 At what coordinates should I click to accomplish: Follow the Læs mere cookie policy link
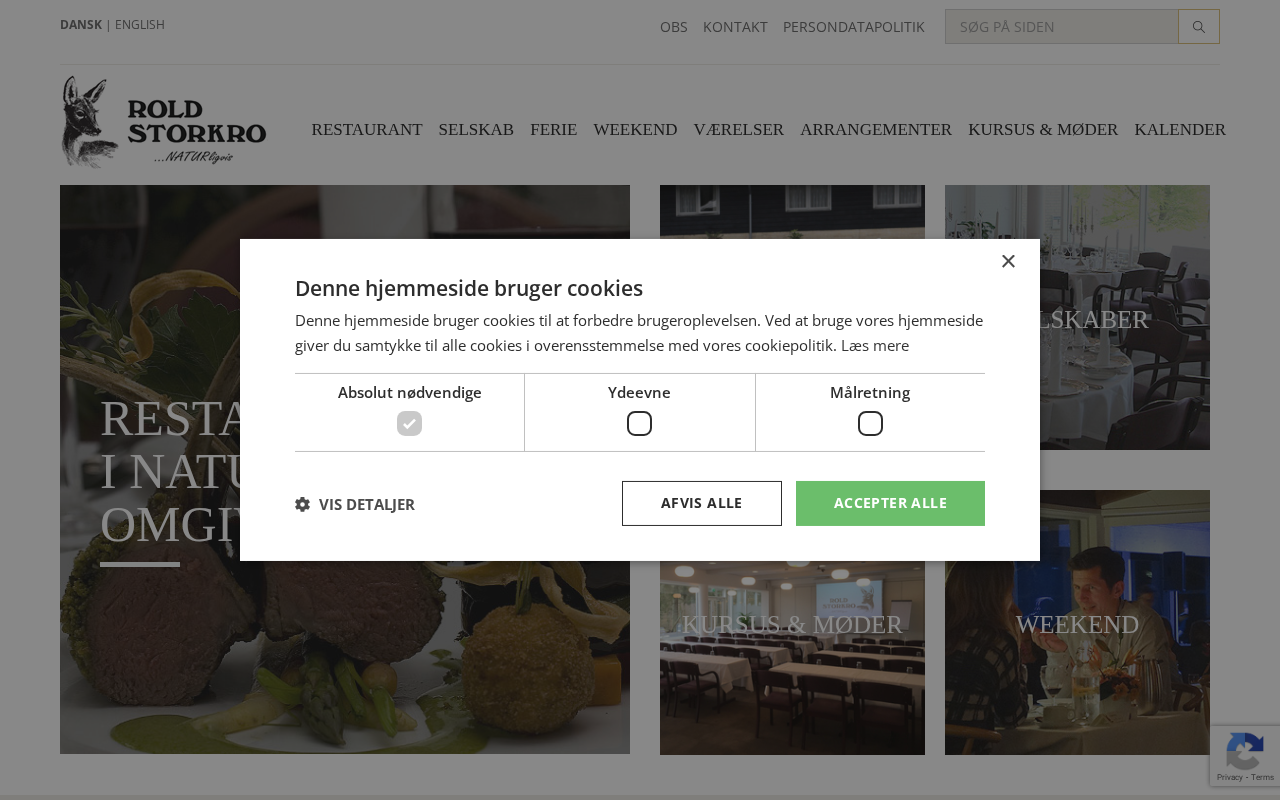tap(874, 345)
